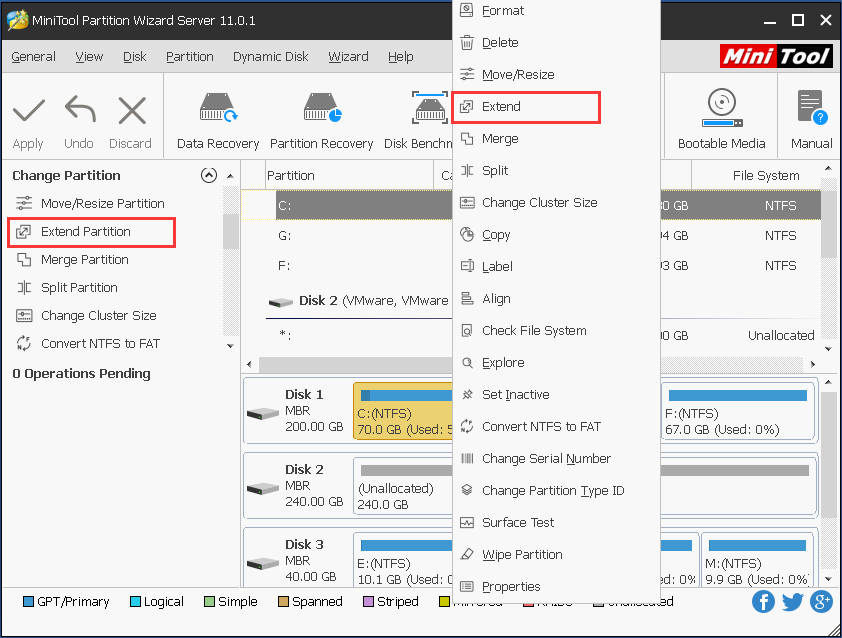This screenshot has height=638, width=842.
Task: Open the General menu
Action: click(x=33, y=56)
